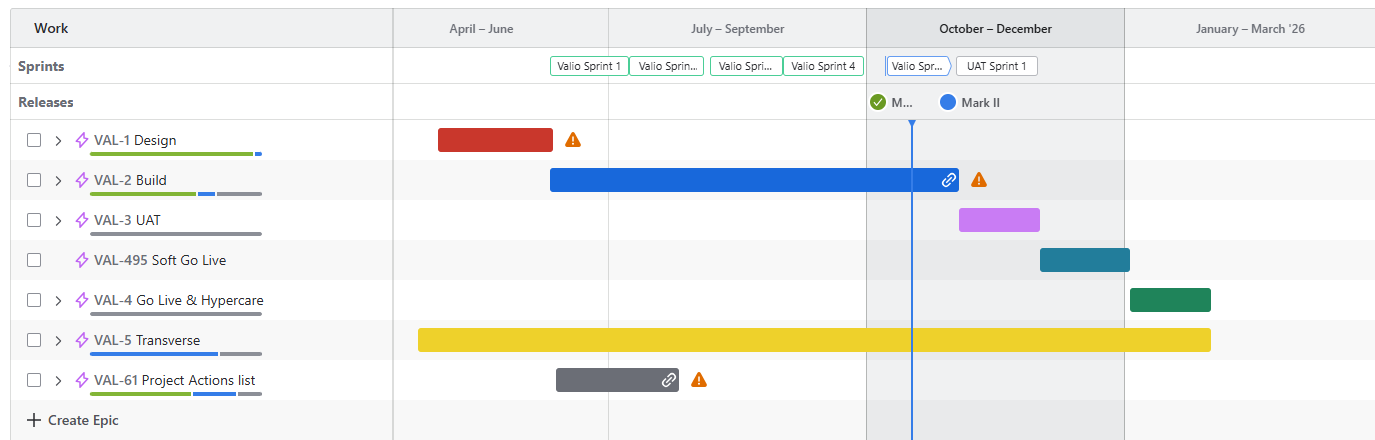Click the epic lightning icon for VAL-495
The width and height of the screenshot is (1375, 440).
coord(82,260)
